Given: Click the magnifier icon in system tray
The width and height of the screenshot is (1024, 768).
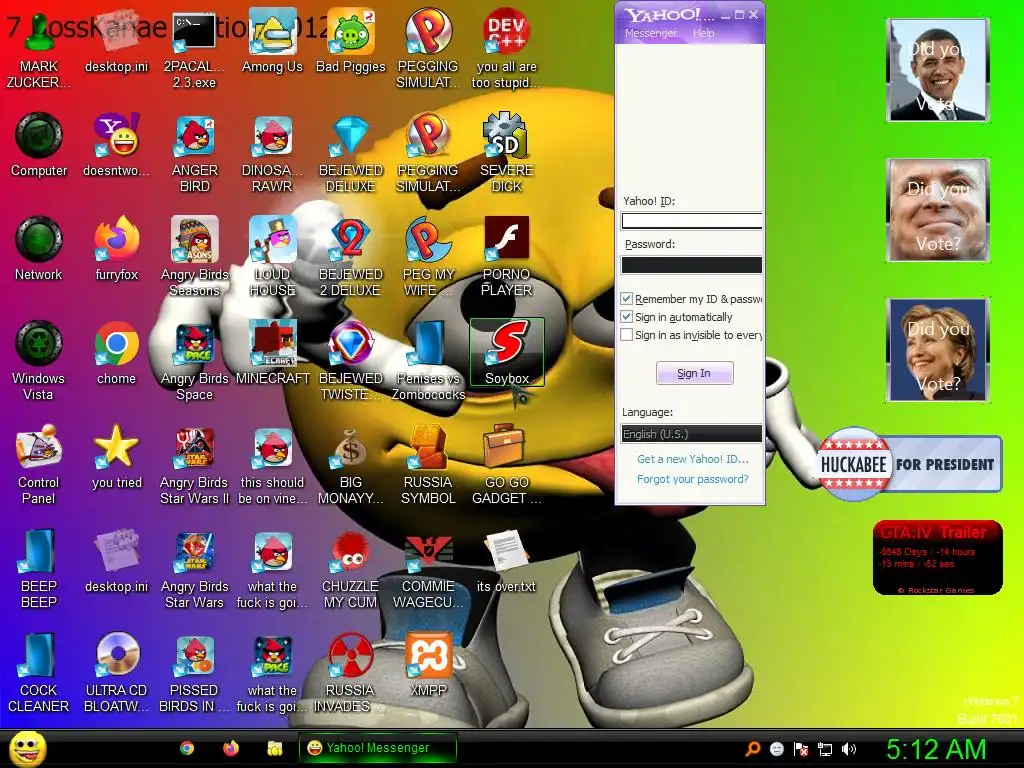Looking at the screenshot, I should pyautogui.click(x=753, y=749).
